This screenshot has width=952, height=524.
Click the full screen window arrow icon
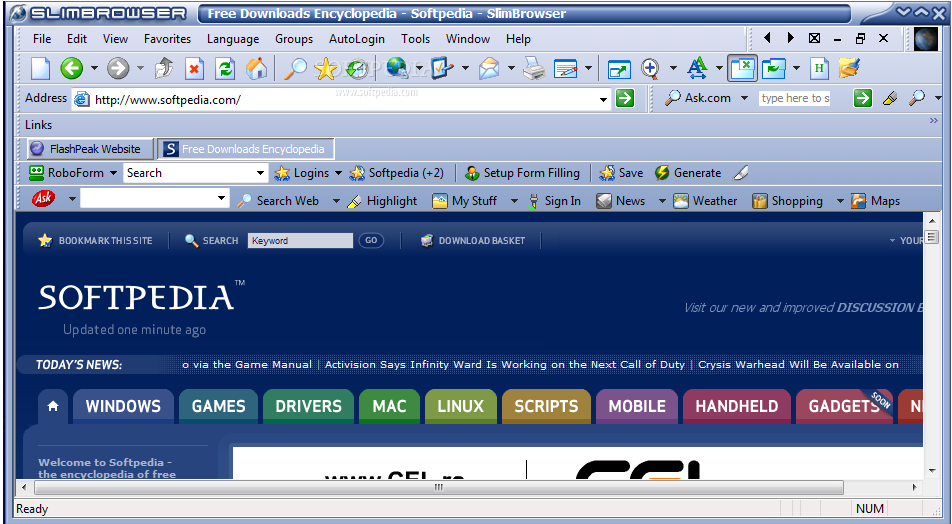point(619,69)
